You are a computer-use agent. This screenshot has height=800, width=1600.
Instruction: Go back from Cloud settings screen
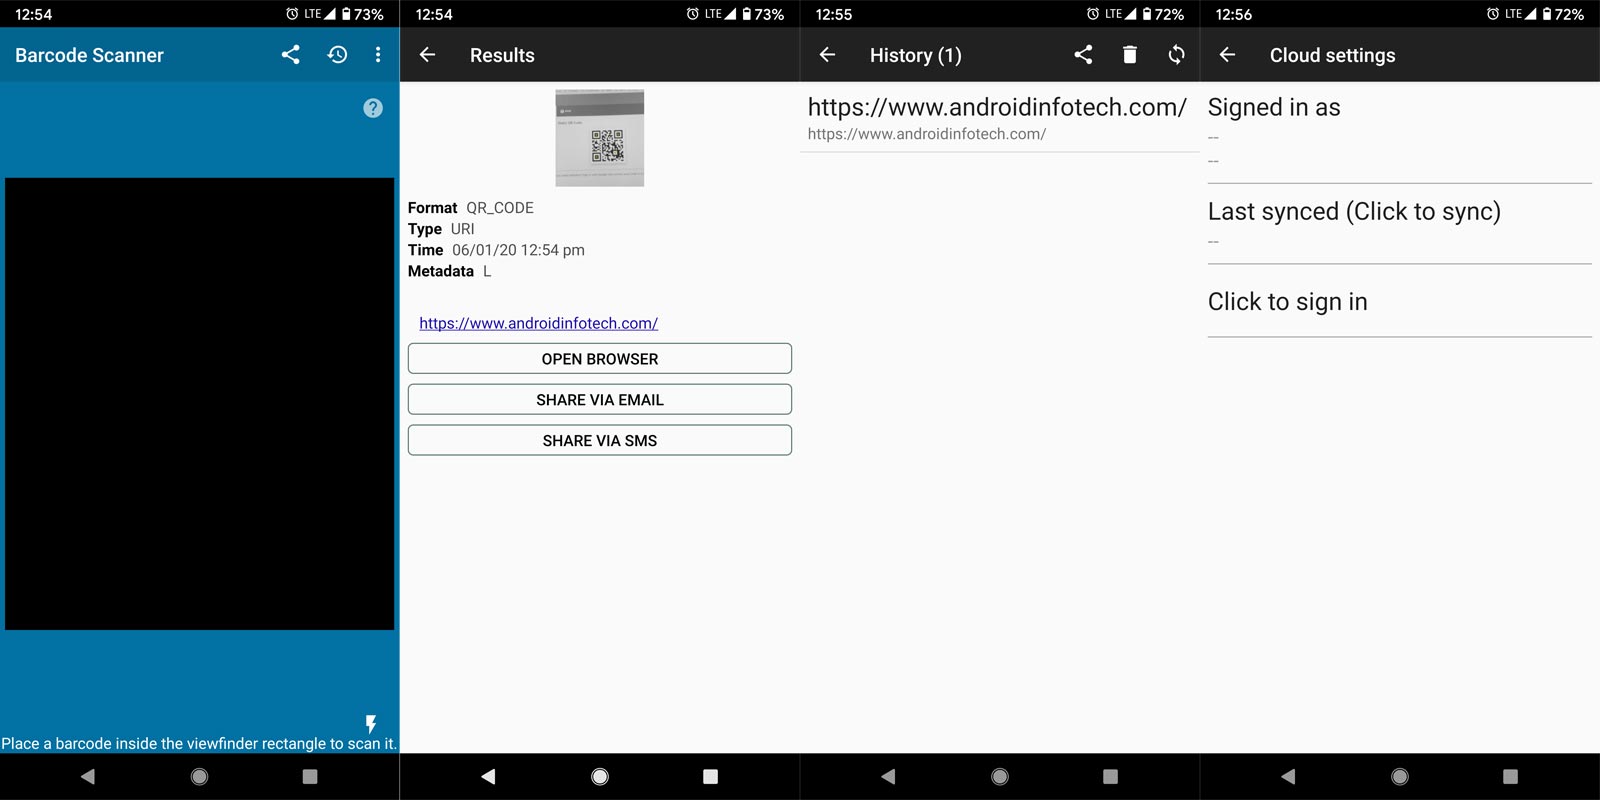click(x=1228, y=55)
